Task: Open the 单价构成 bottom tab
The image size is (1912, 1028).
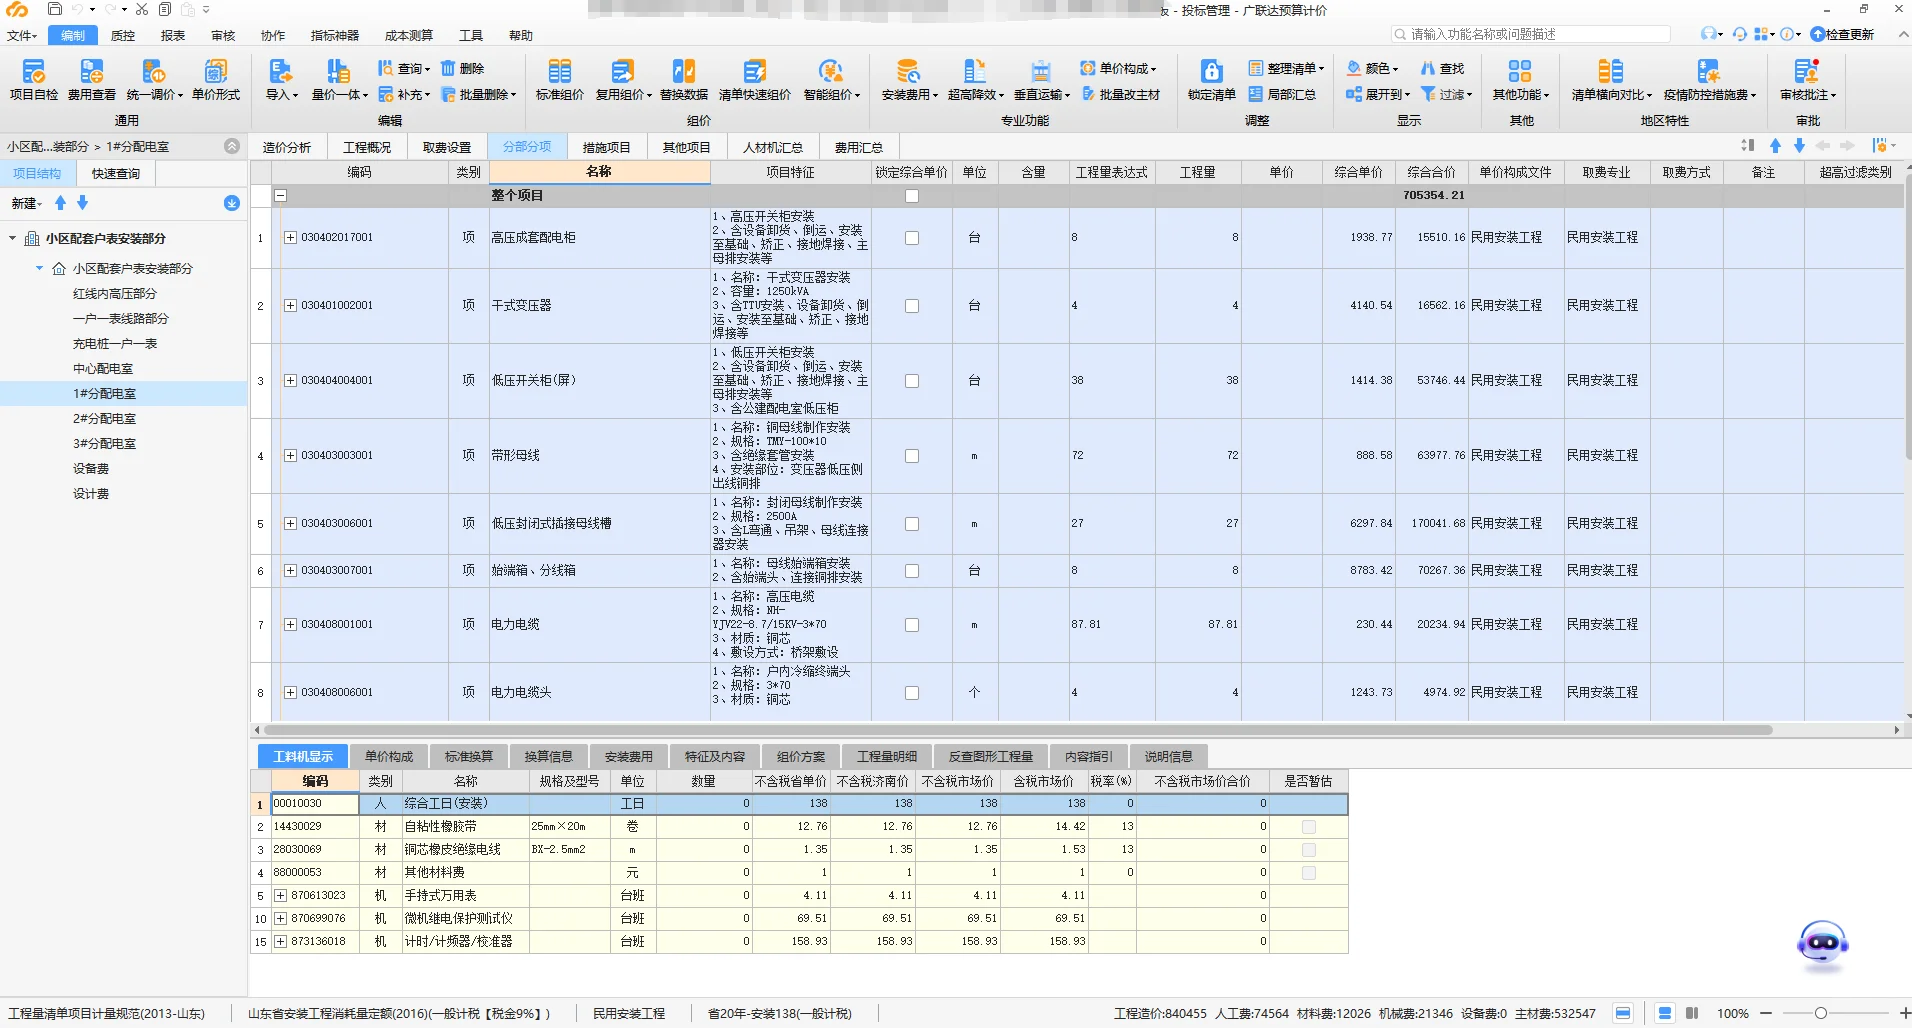Action: 389,757
